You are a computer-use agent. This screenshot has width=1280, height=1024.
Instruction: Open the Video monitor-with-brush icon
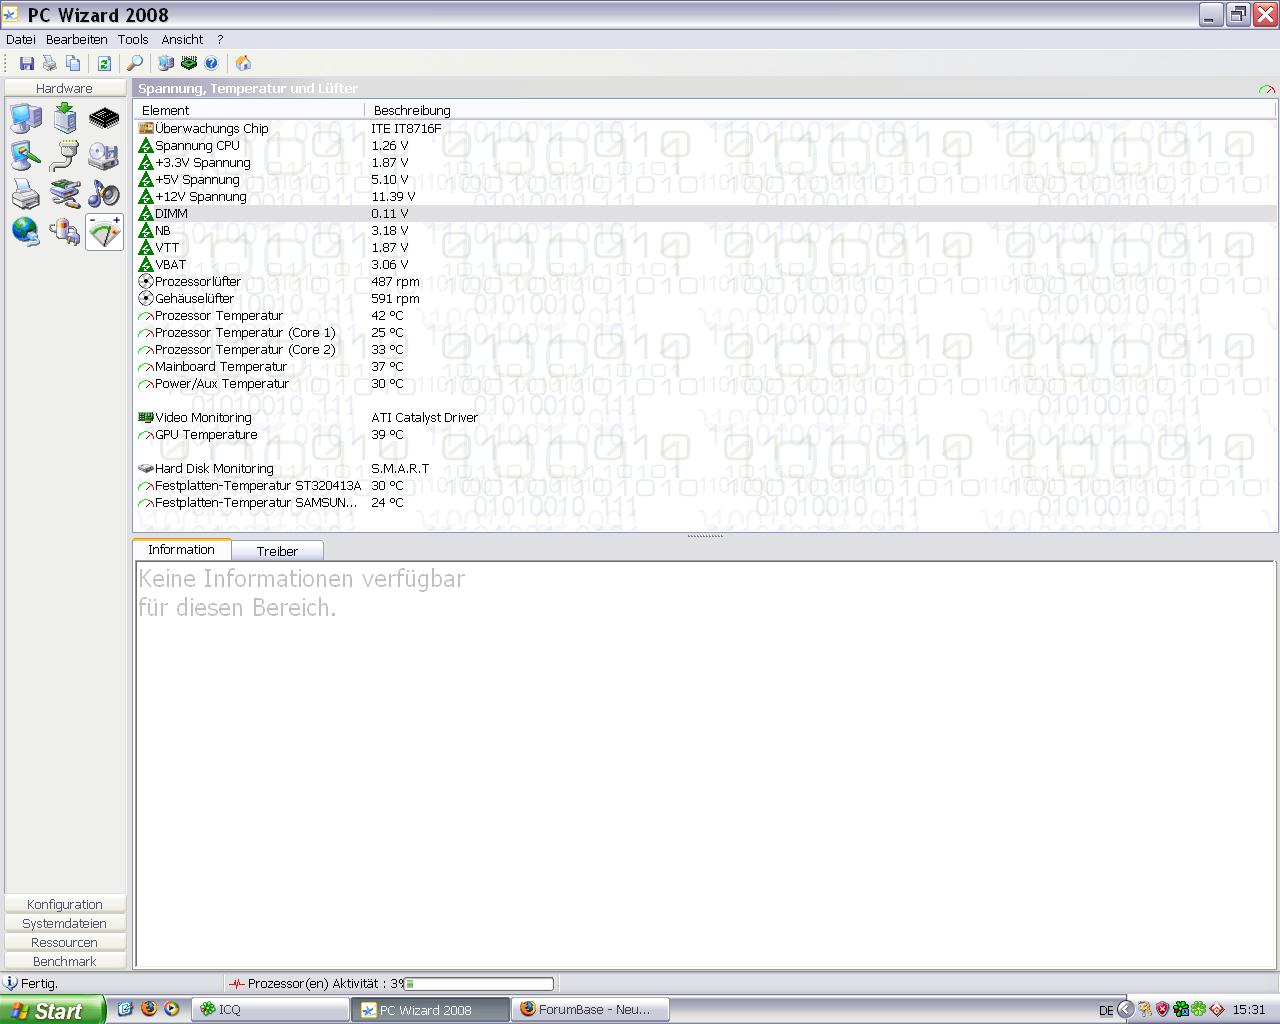tap(26, 155)
